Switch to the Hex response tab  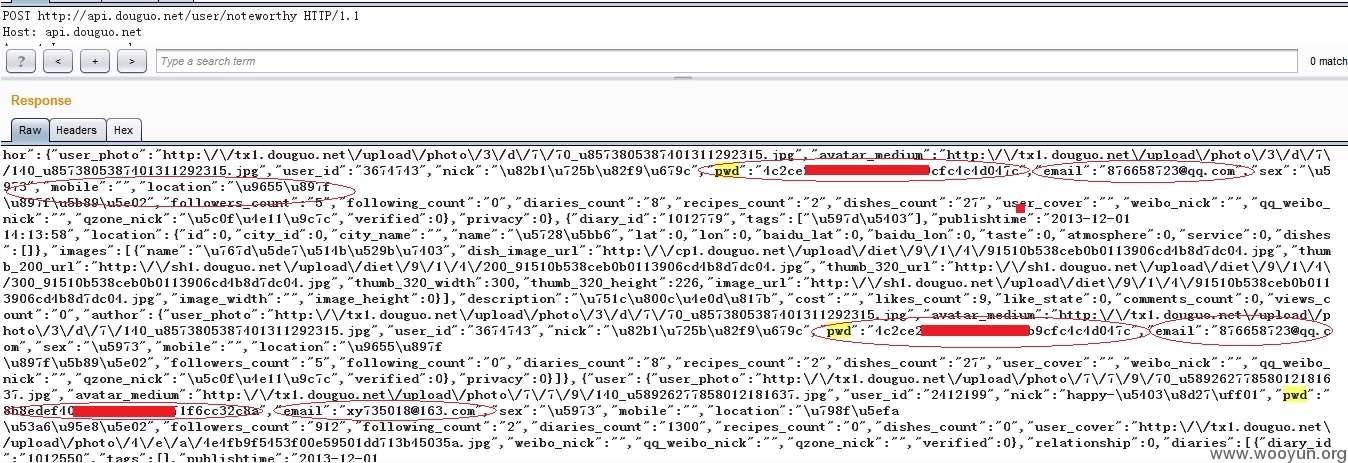click(x=123, y=130)
